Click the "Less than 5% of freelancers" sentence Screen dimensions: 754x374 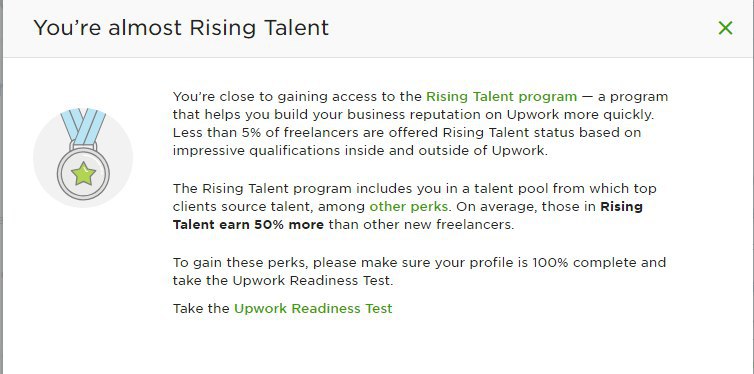point(407,133)
